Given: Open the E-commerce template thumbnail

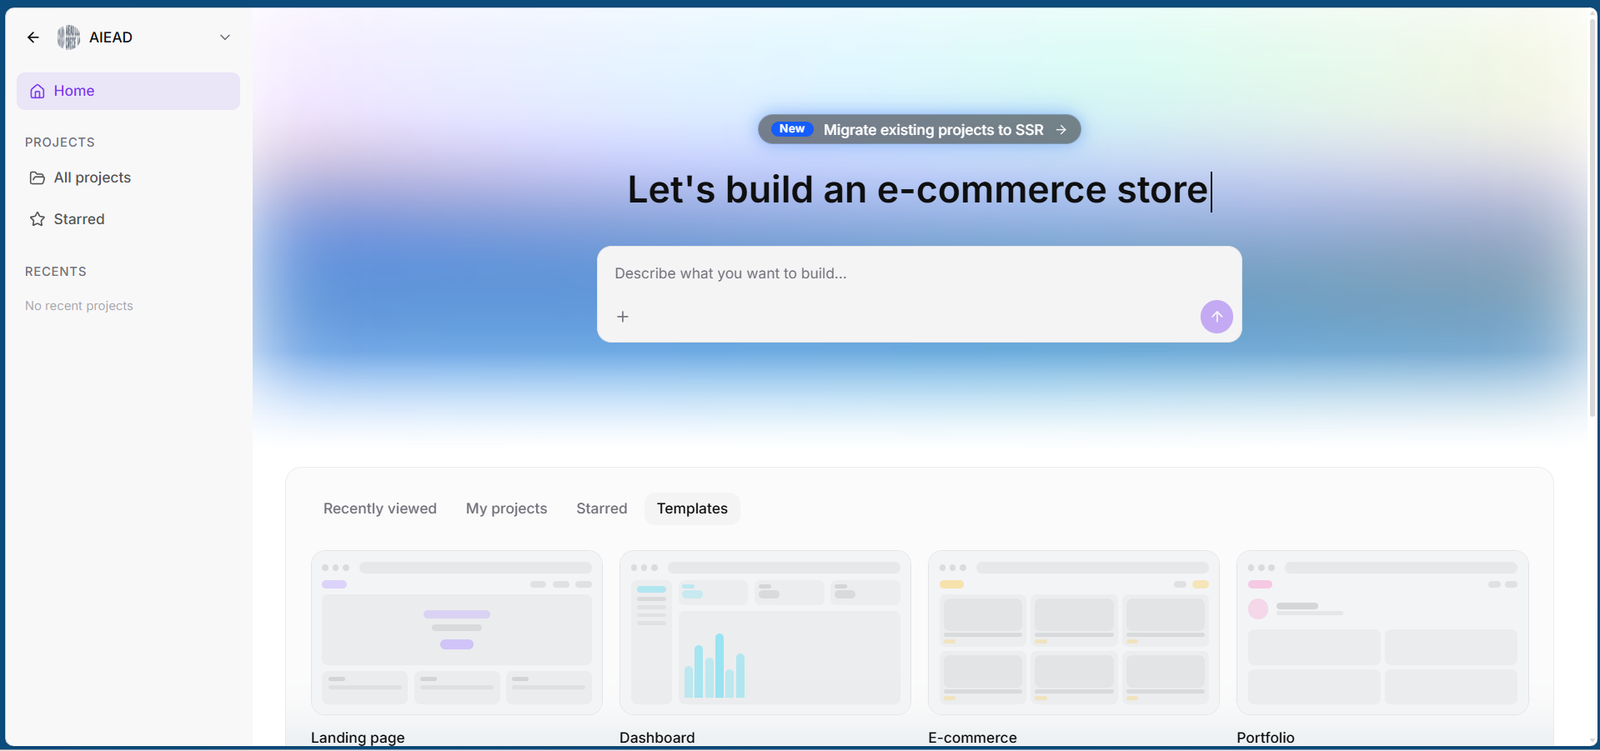Looking at the screenshot, I should (x=1074, y=633).
